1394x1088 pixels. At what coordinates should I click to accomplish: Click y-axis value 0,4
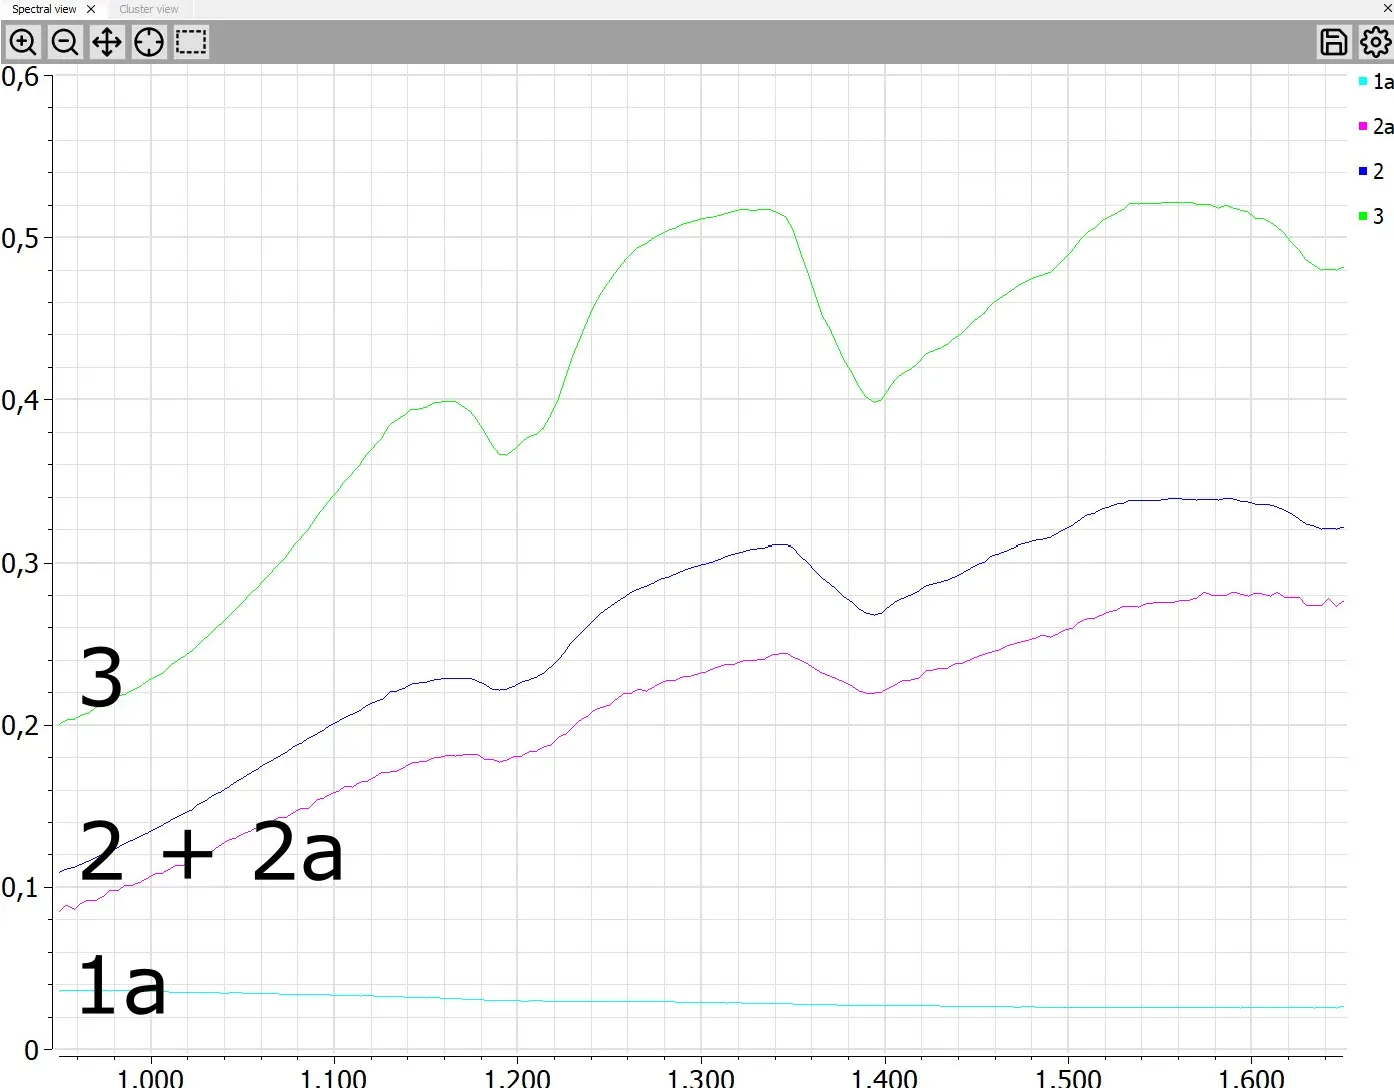click(20, 400)
